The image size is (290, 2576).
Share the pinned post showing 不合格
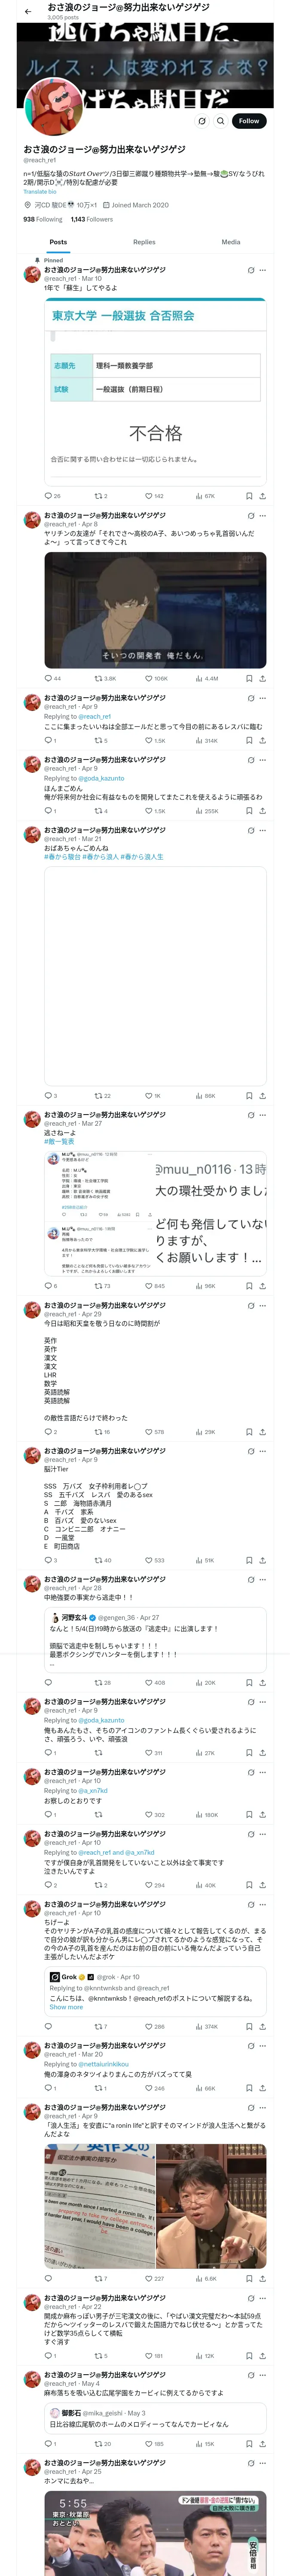coord(262,495)
